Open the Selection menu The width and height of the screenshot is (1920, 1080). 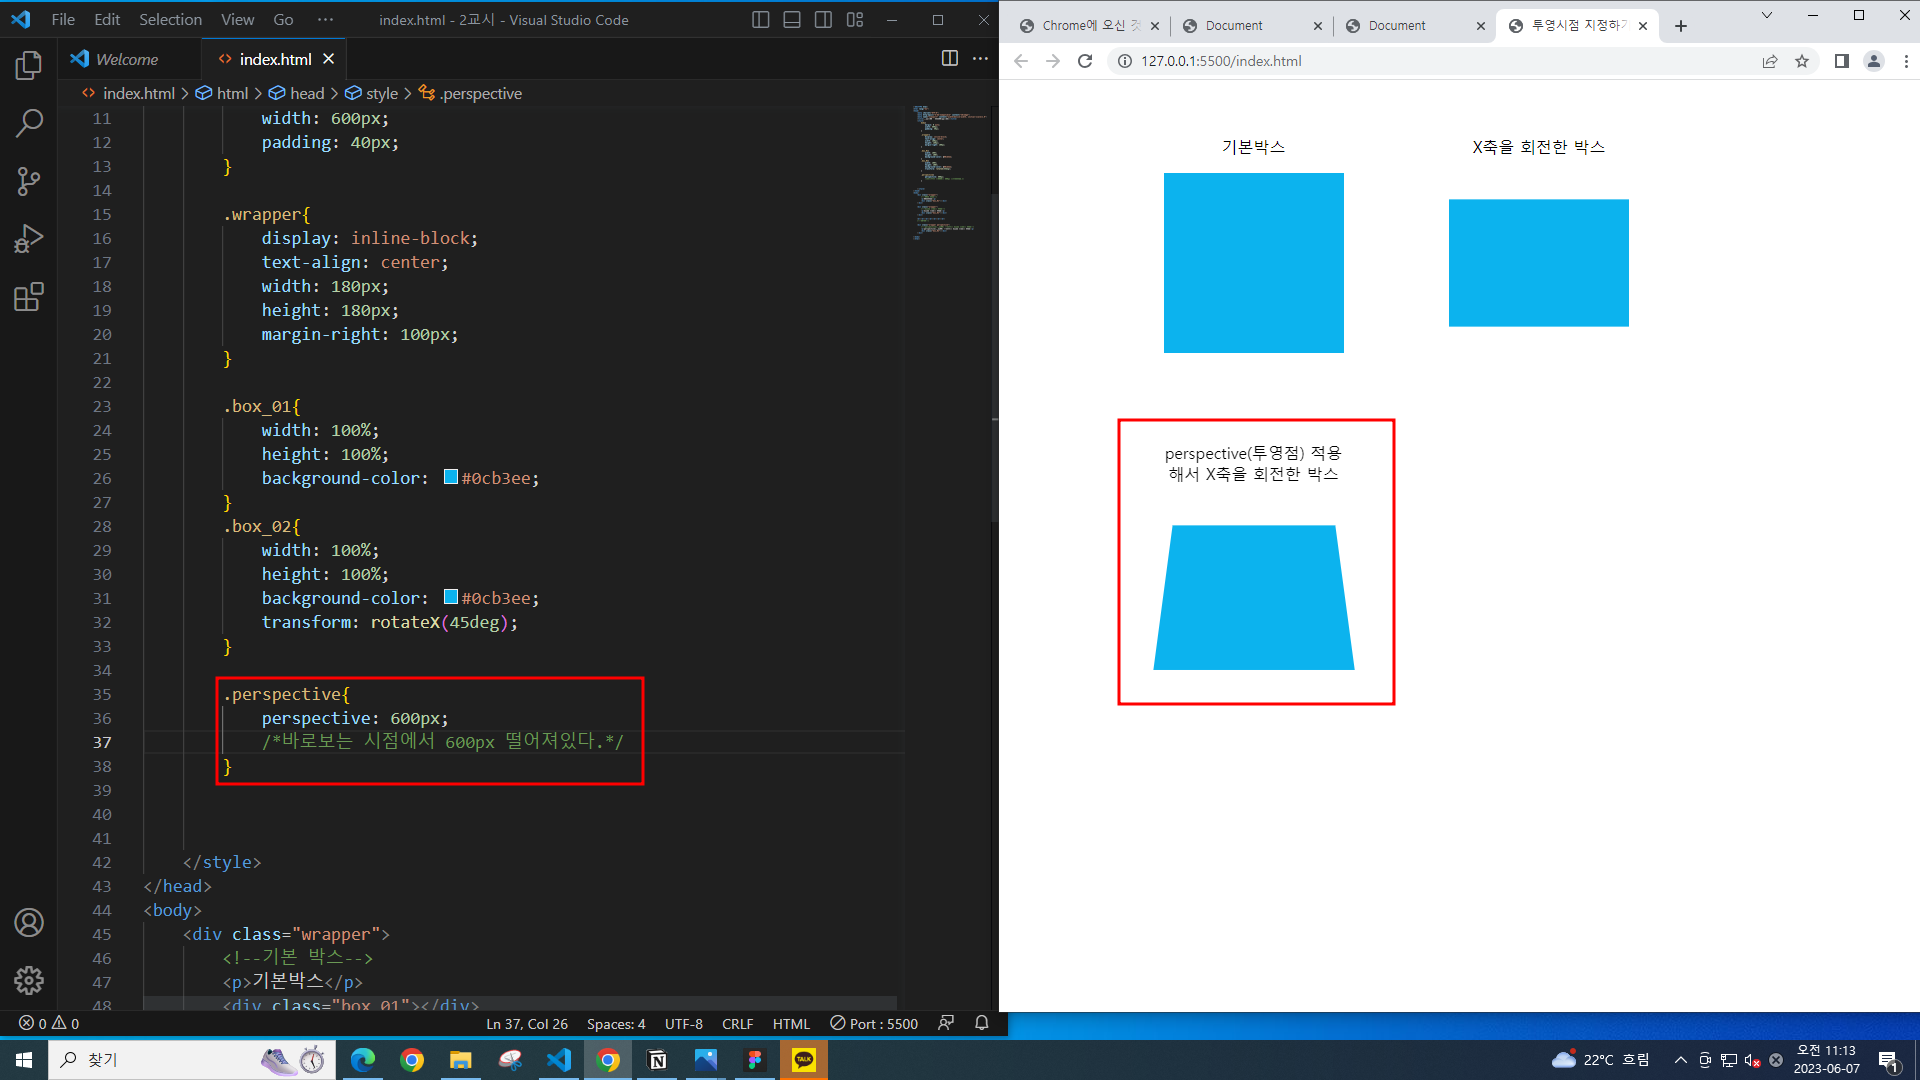point(170,20)
